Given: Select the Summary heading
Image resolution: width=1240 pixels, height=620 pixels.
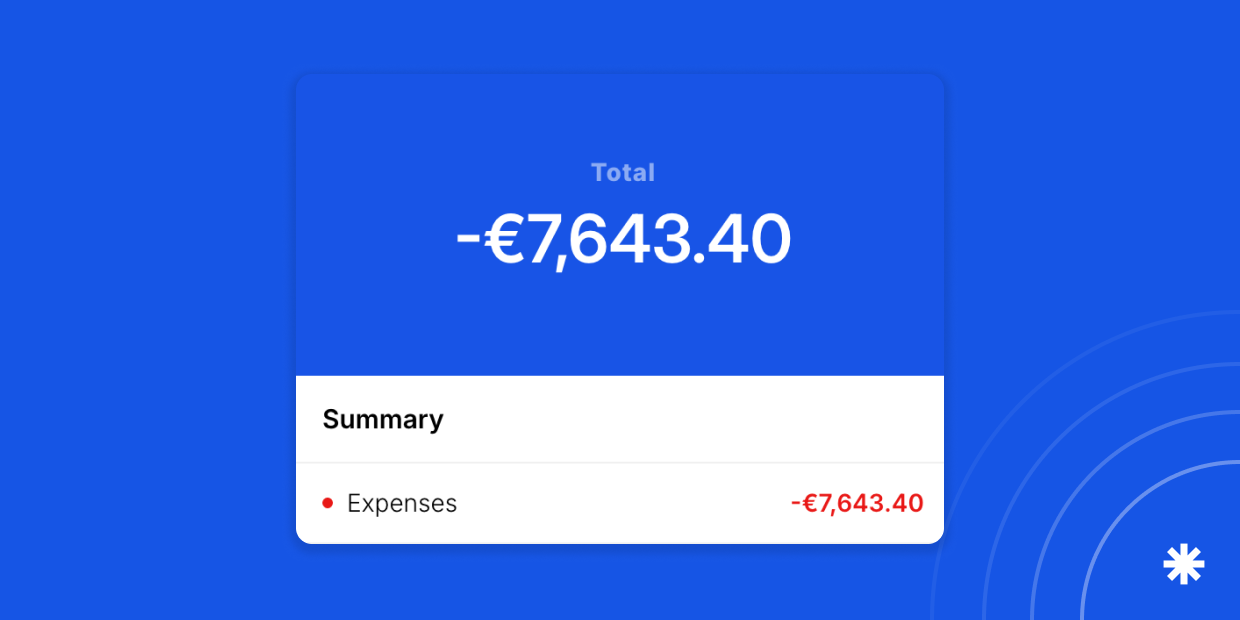Looking at the screenshot, I should point(382,419).
